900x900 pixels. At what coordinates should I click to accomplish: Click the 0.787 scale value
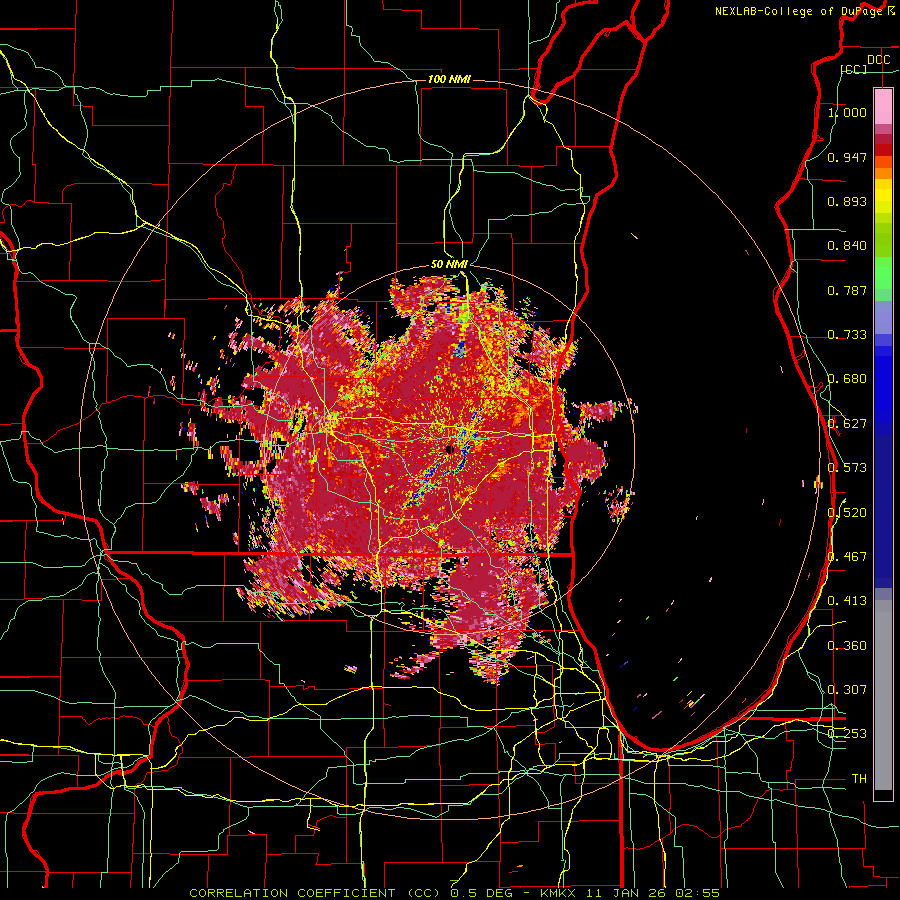847,290
